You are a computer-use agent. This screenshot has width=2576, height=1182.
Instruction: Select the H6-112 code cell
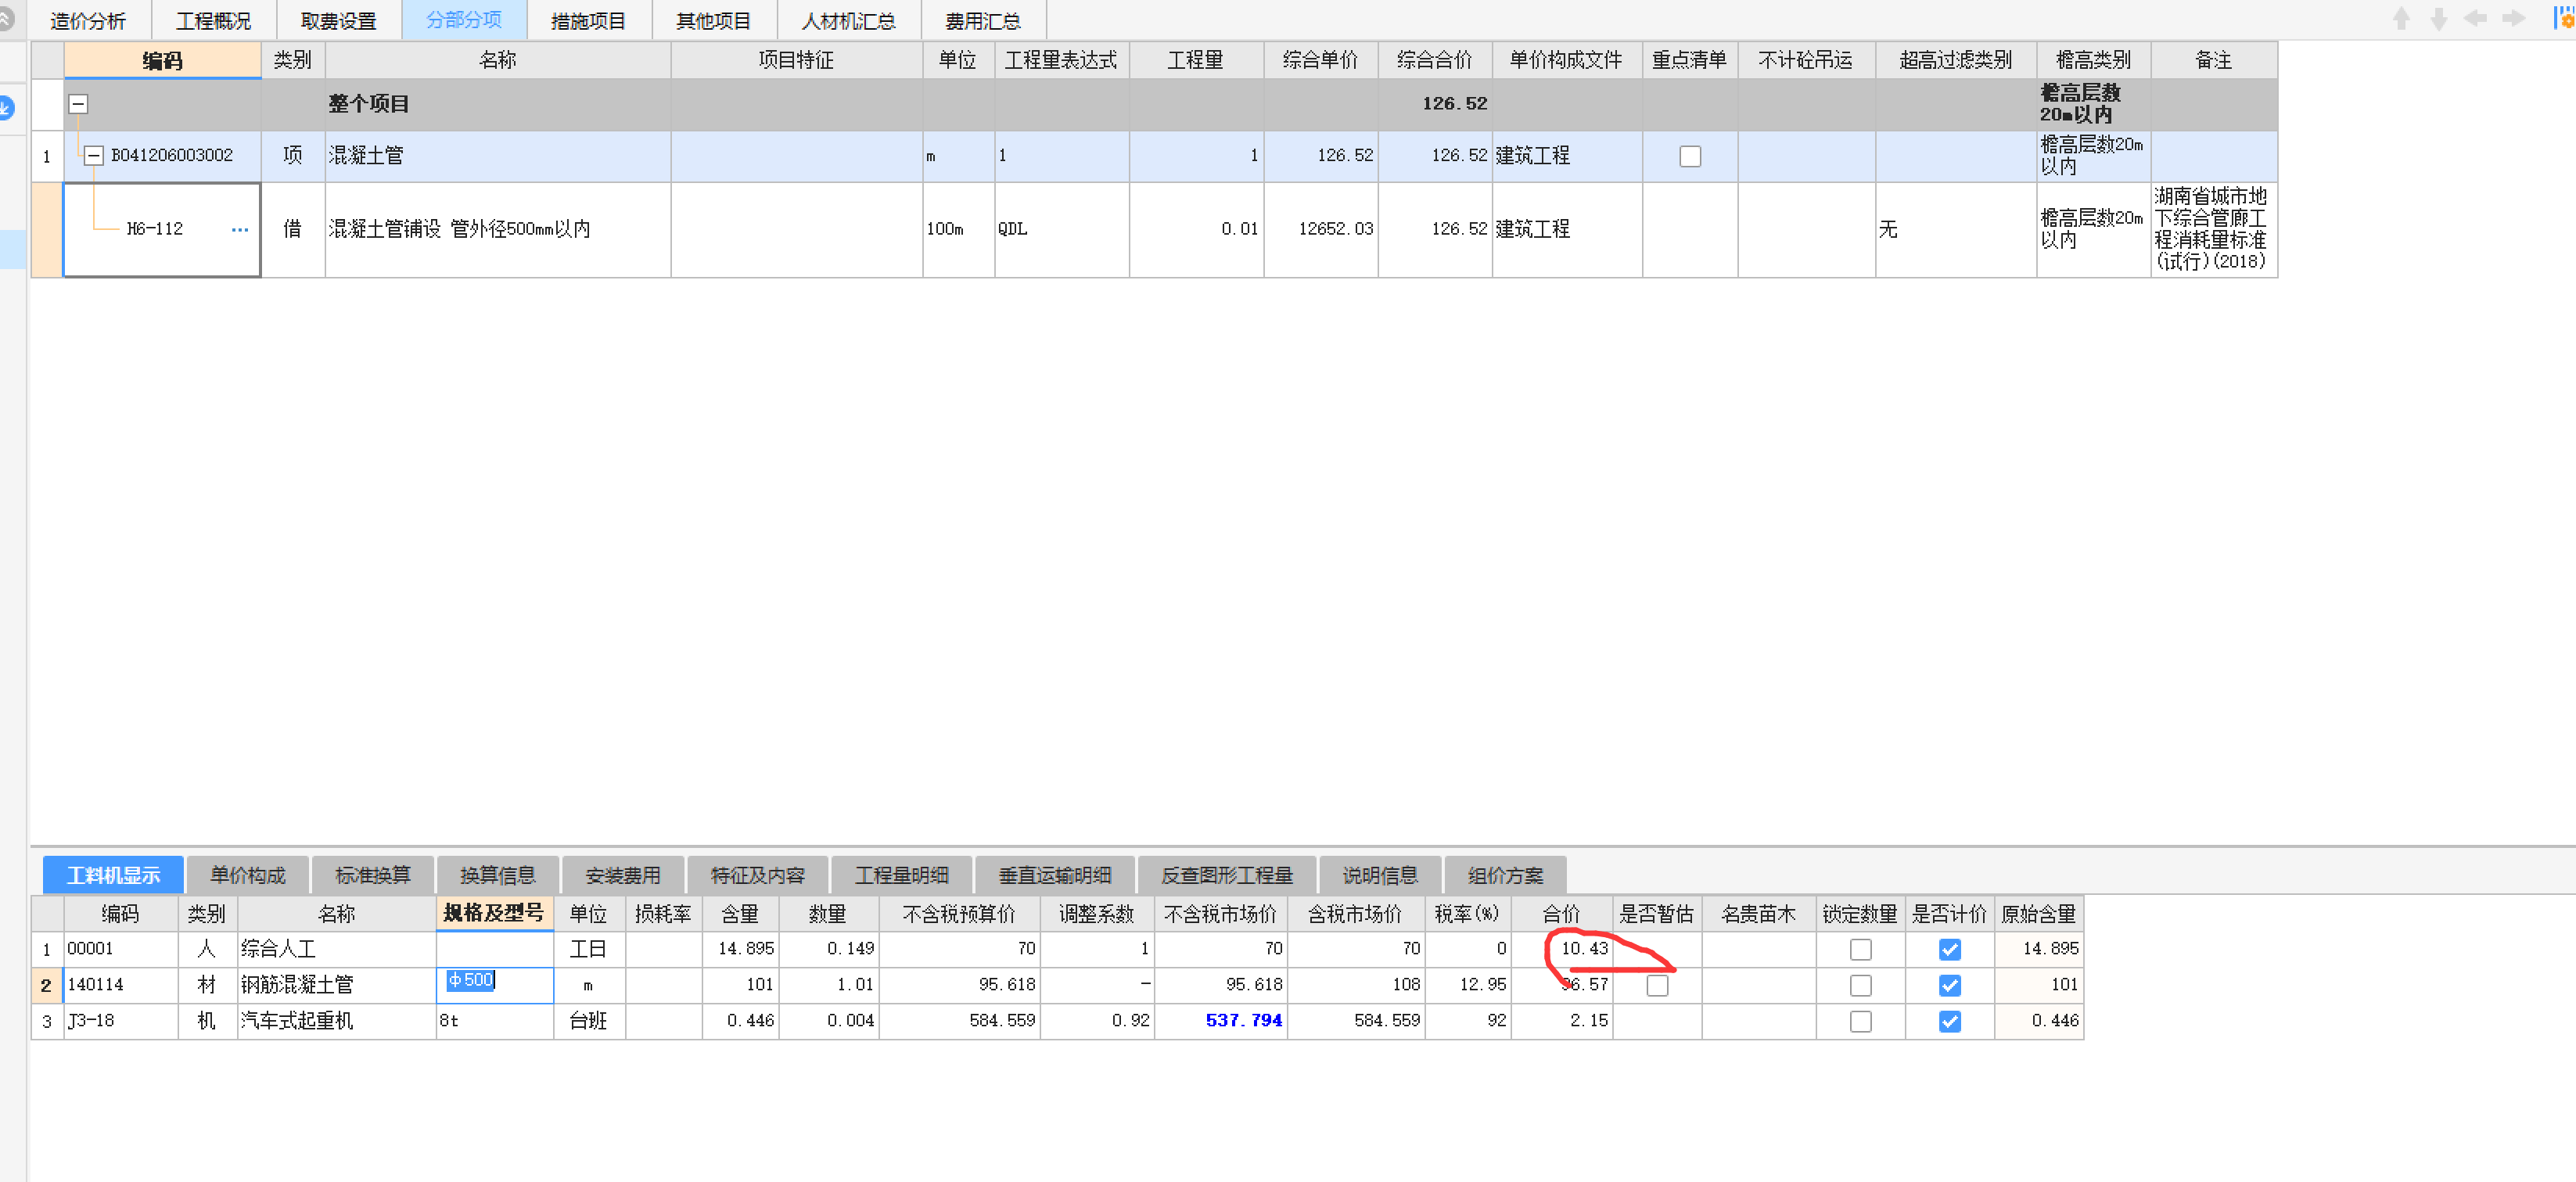pos(162,229)
